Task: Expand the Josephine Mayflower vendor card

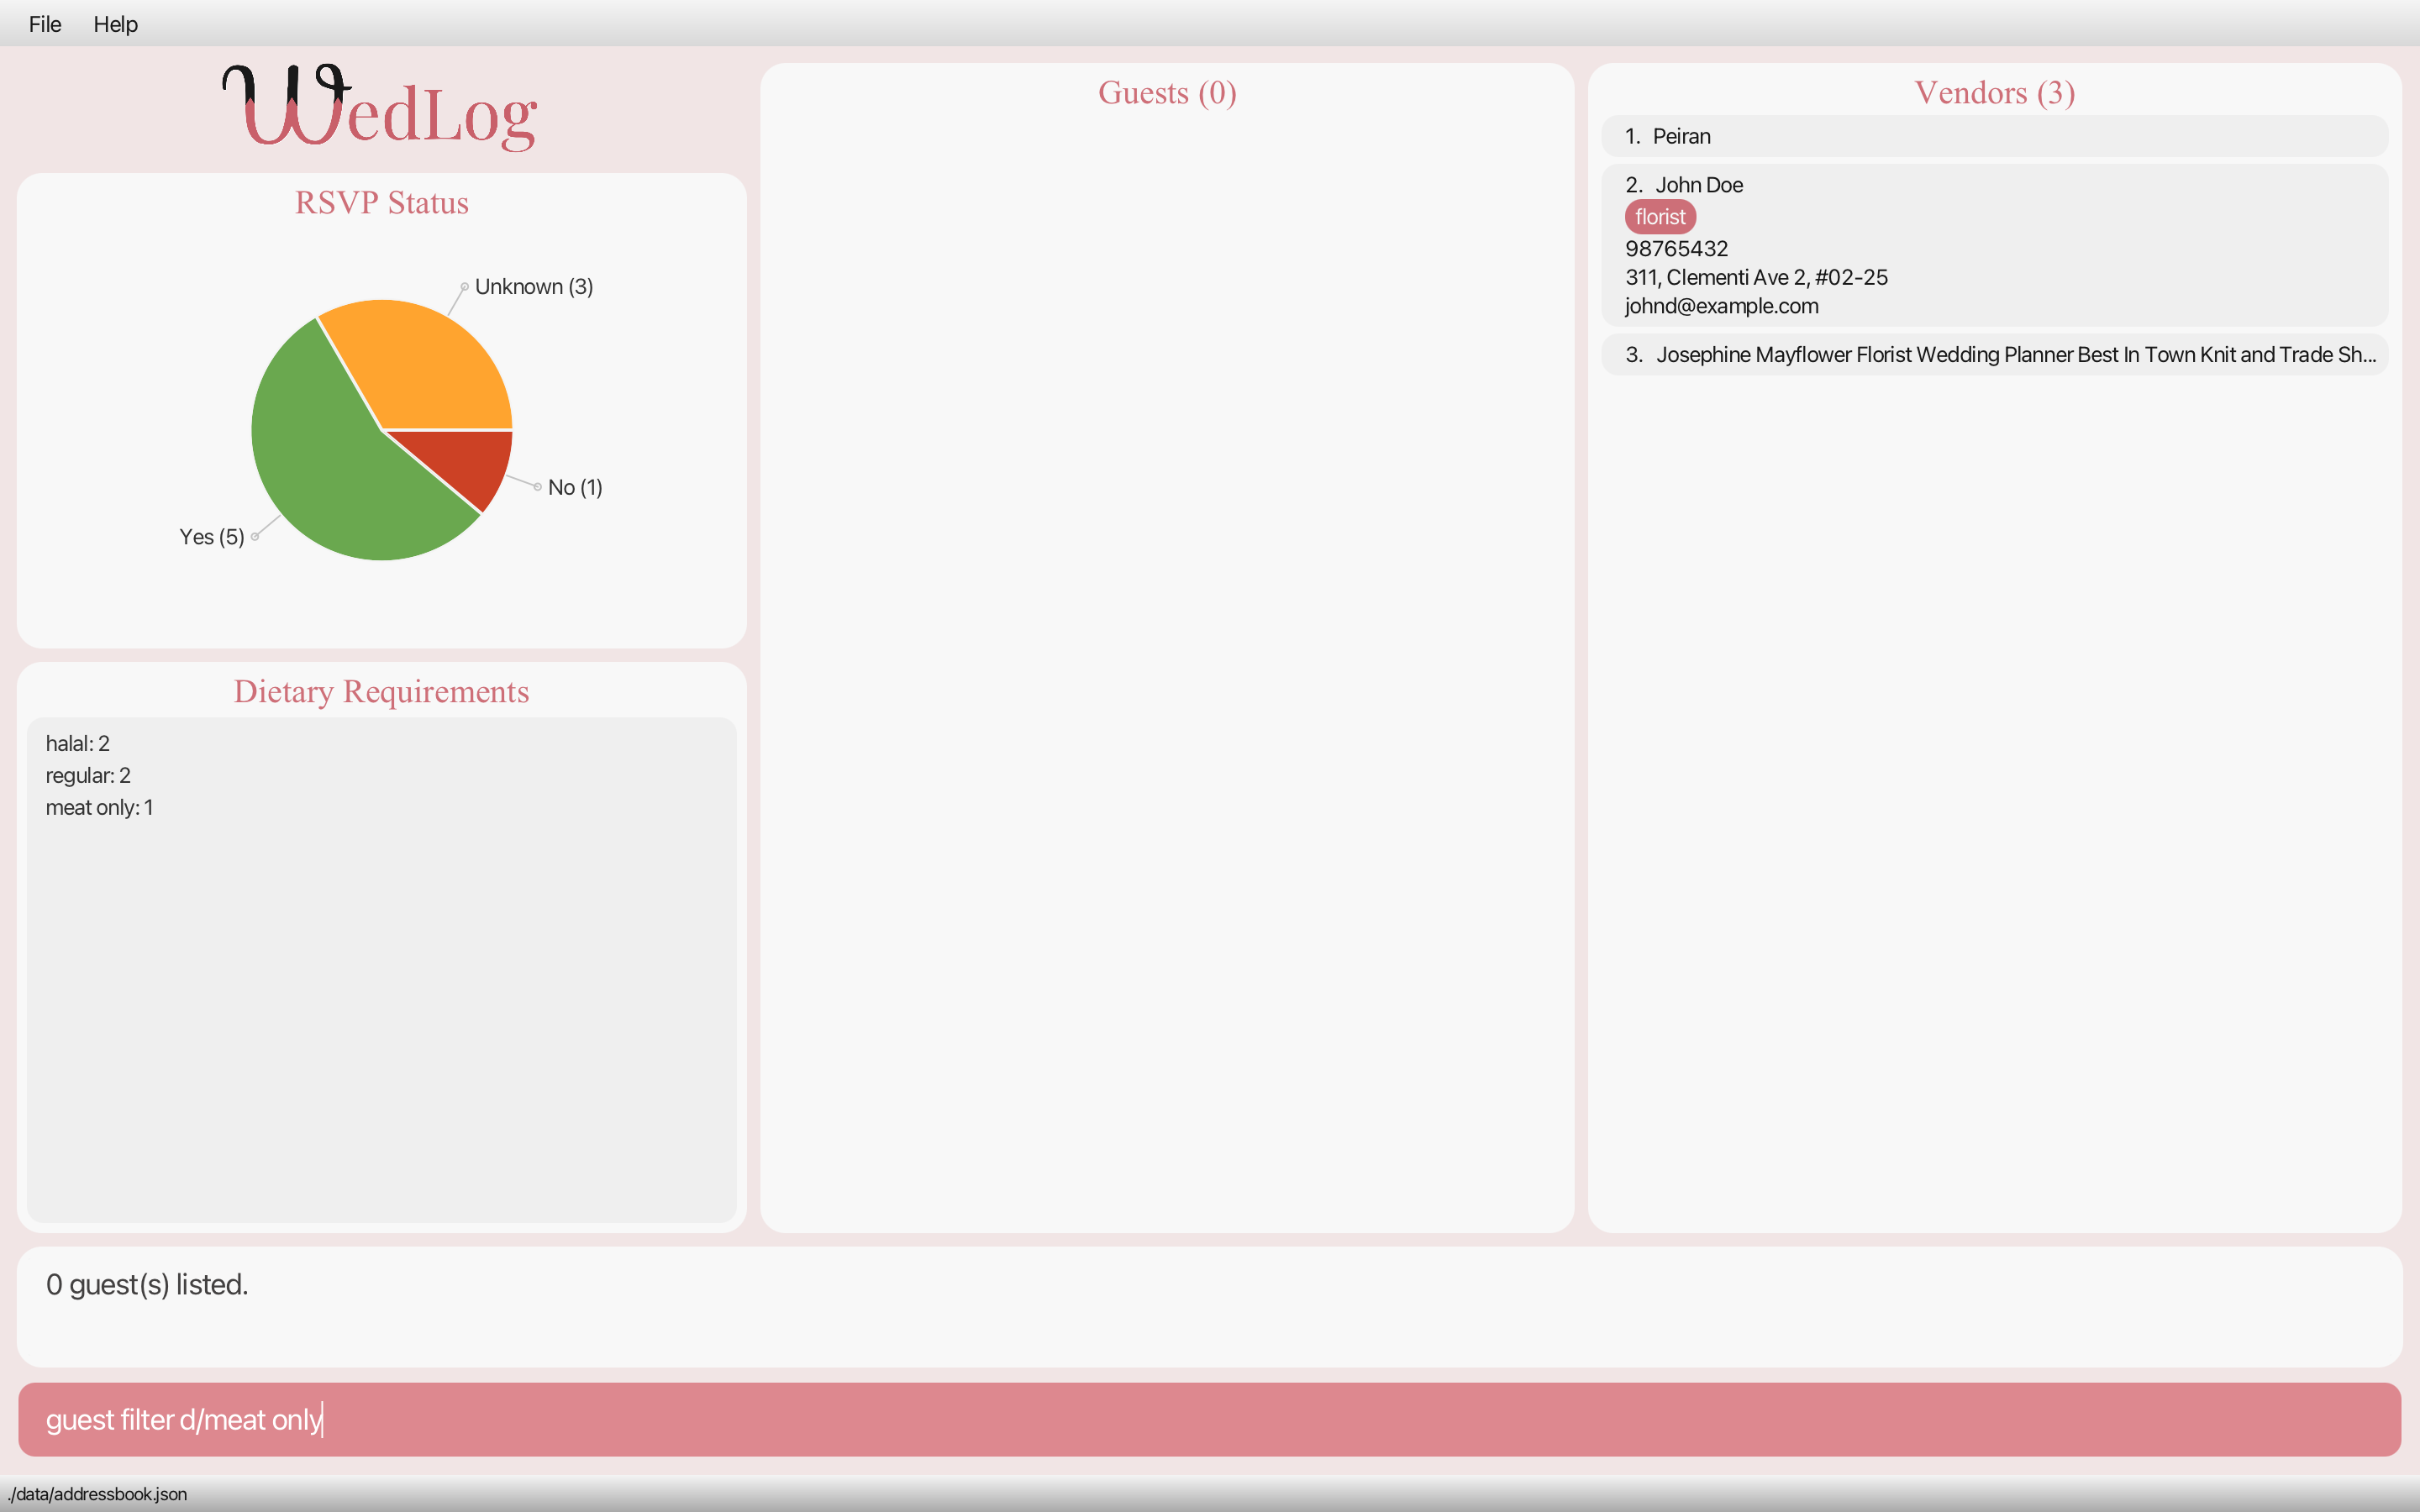Action: (1994, 355)
